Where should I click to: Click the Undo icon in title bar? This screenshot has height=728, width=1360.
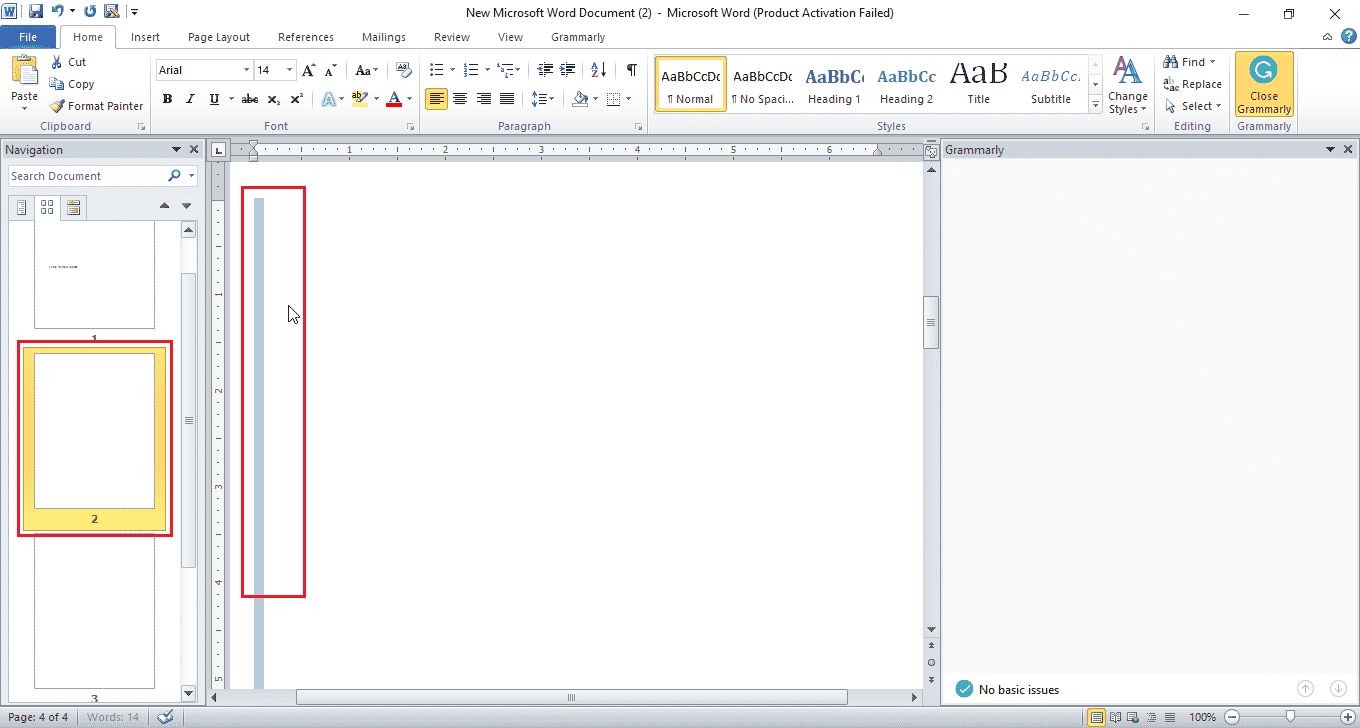pos(57,12)
